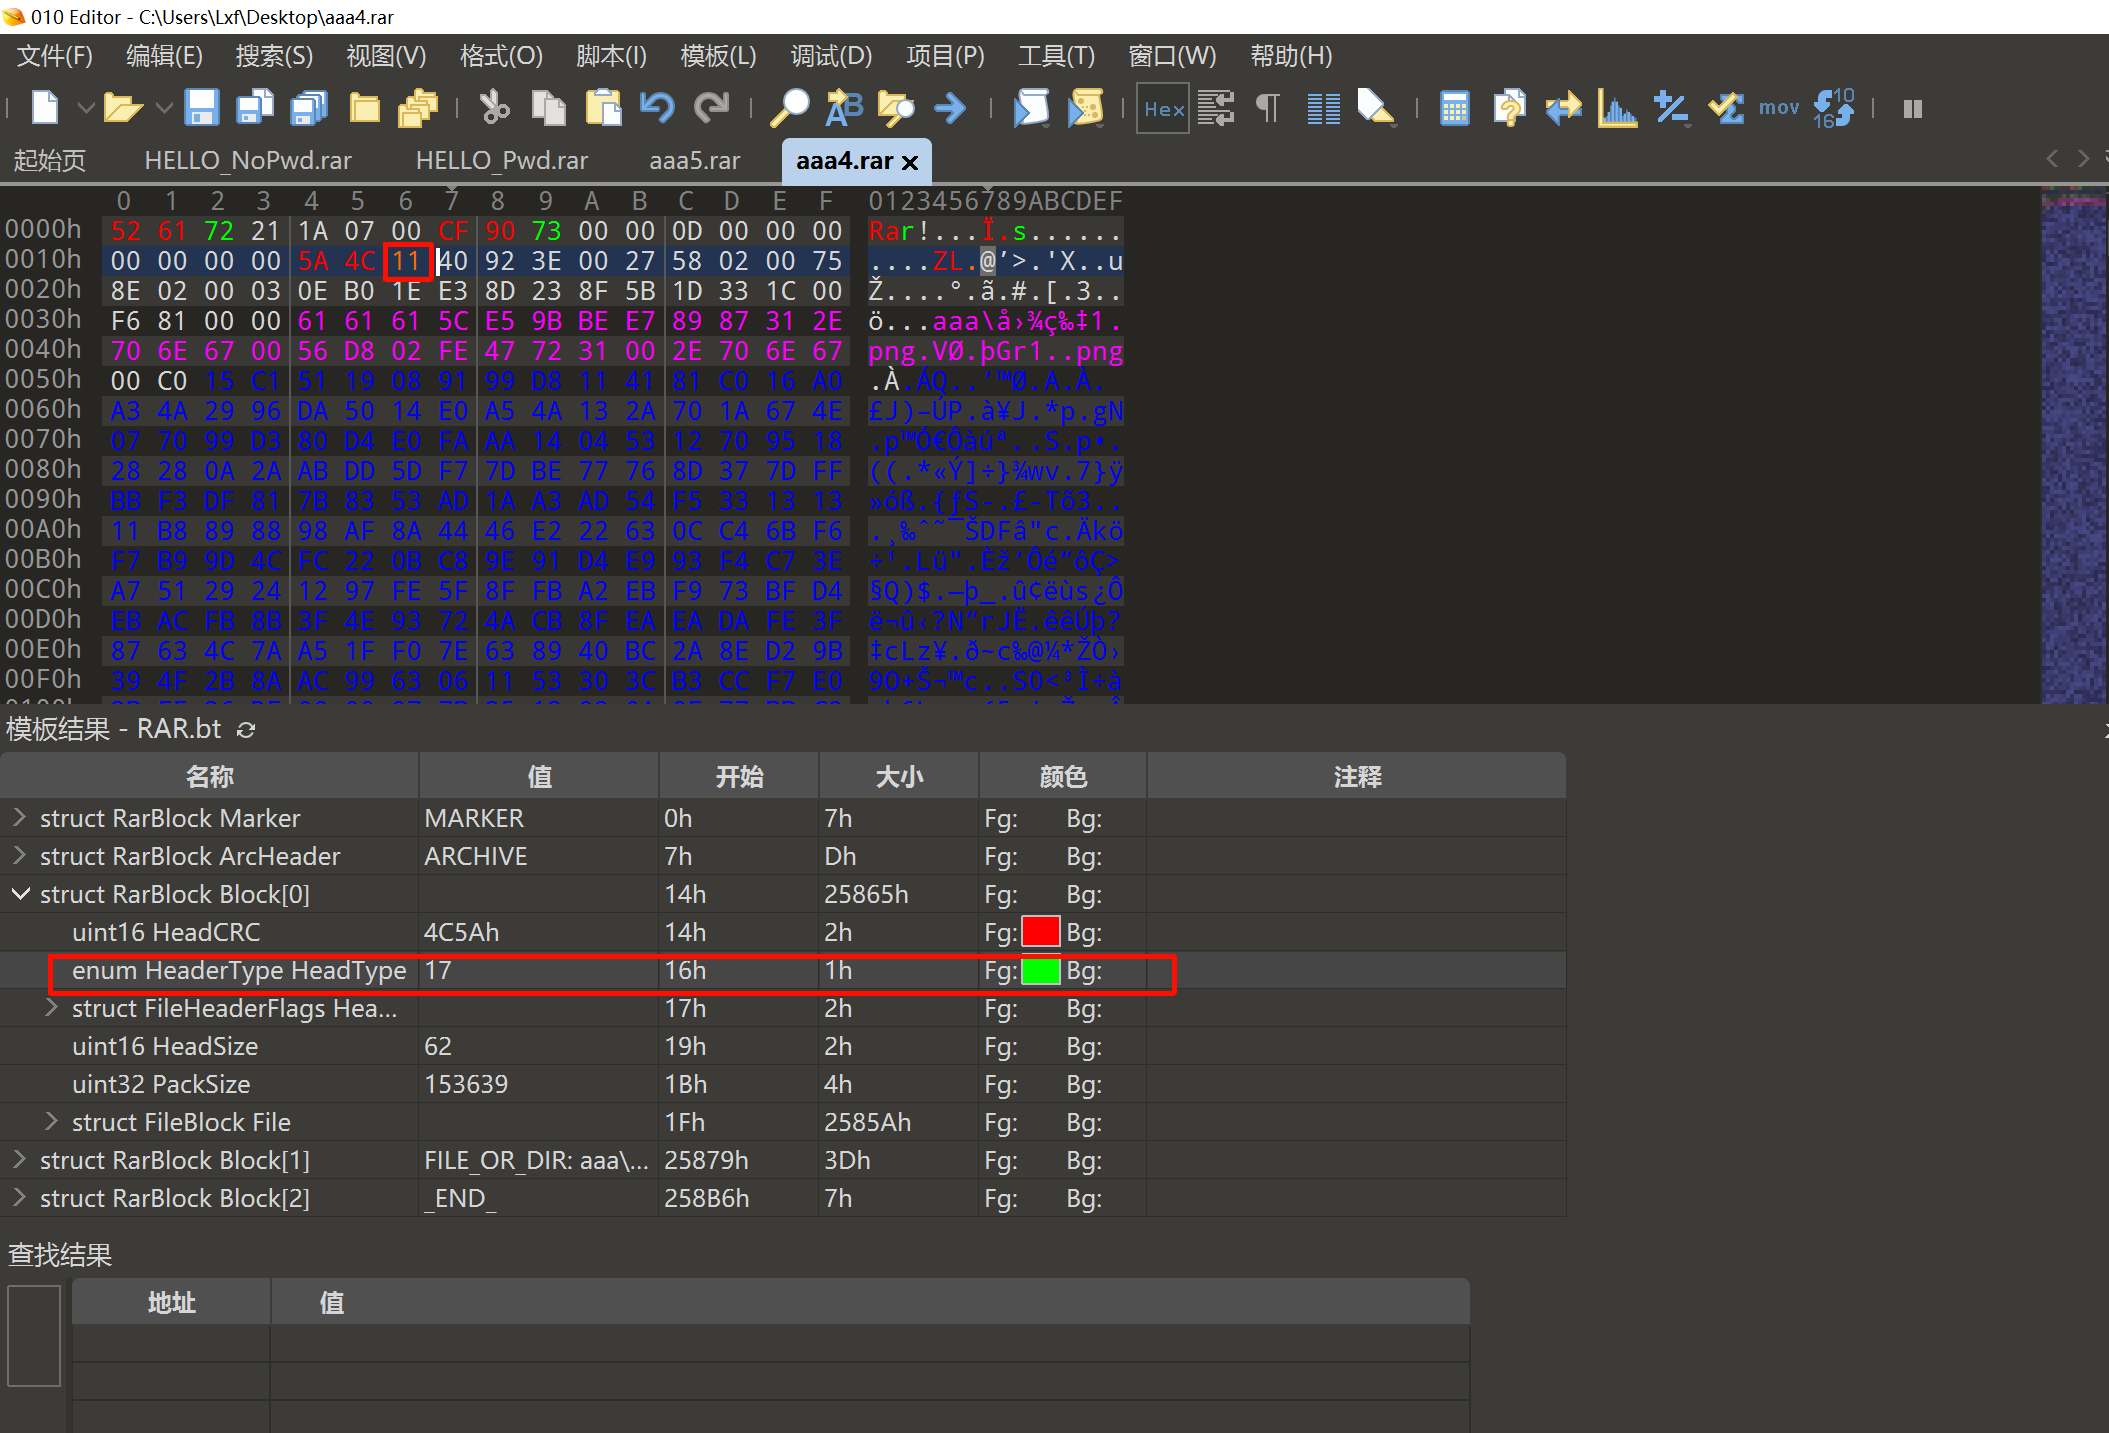Open the Calculator tool icon
2109x1433 pixels.
(x=1454, y=108)
